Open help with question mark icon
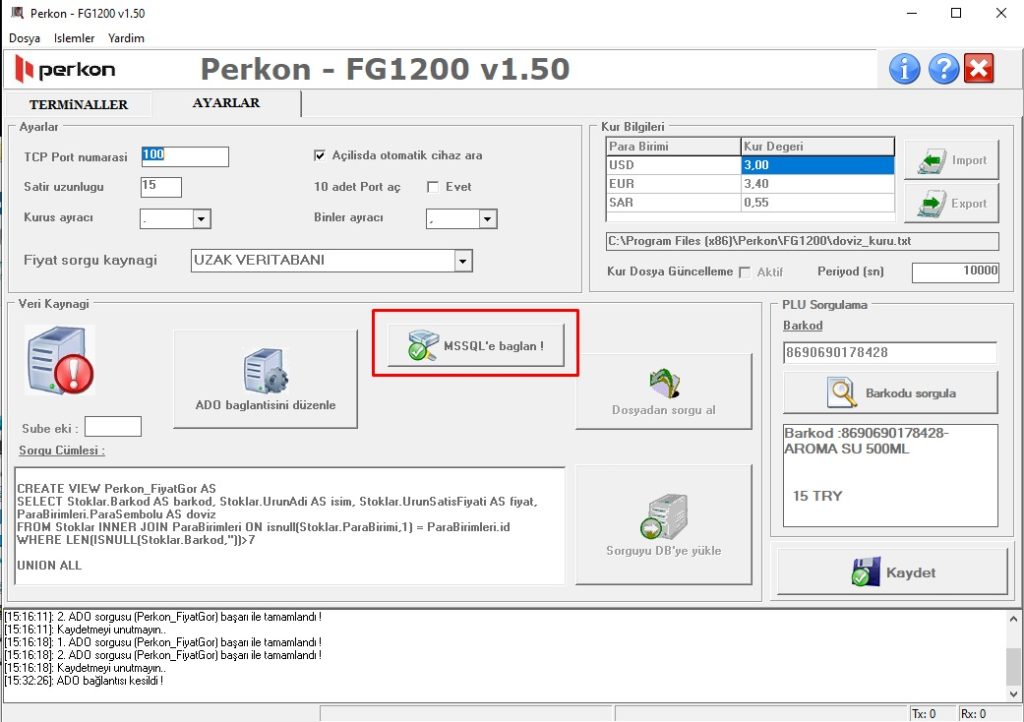Image resolution: width=1024 pixels, height=722 pixels. coord(943,69)
